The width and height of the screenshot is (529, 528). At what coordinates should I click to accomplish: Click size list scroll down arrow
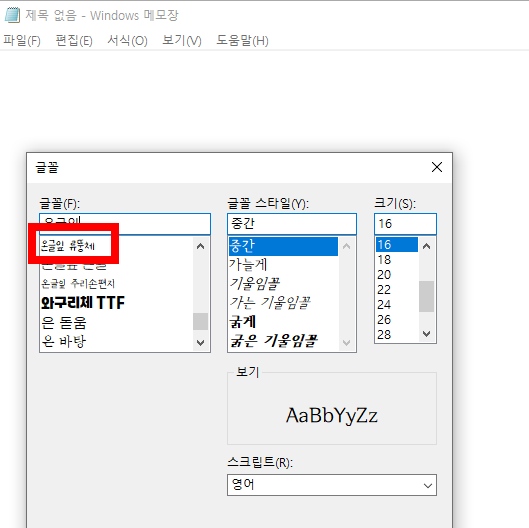(426, 334)
